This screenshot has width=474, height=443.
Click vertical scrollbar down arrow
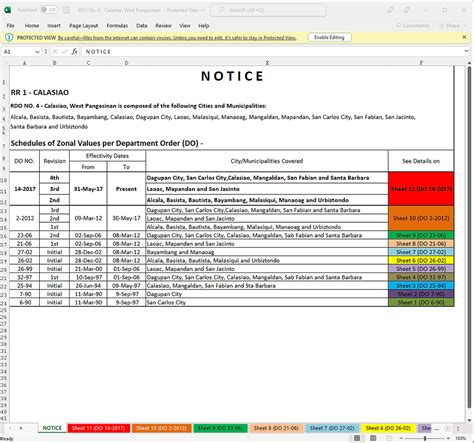click(x=469, y=420)
